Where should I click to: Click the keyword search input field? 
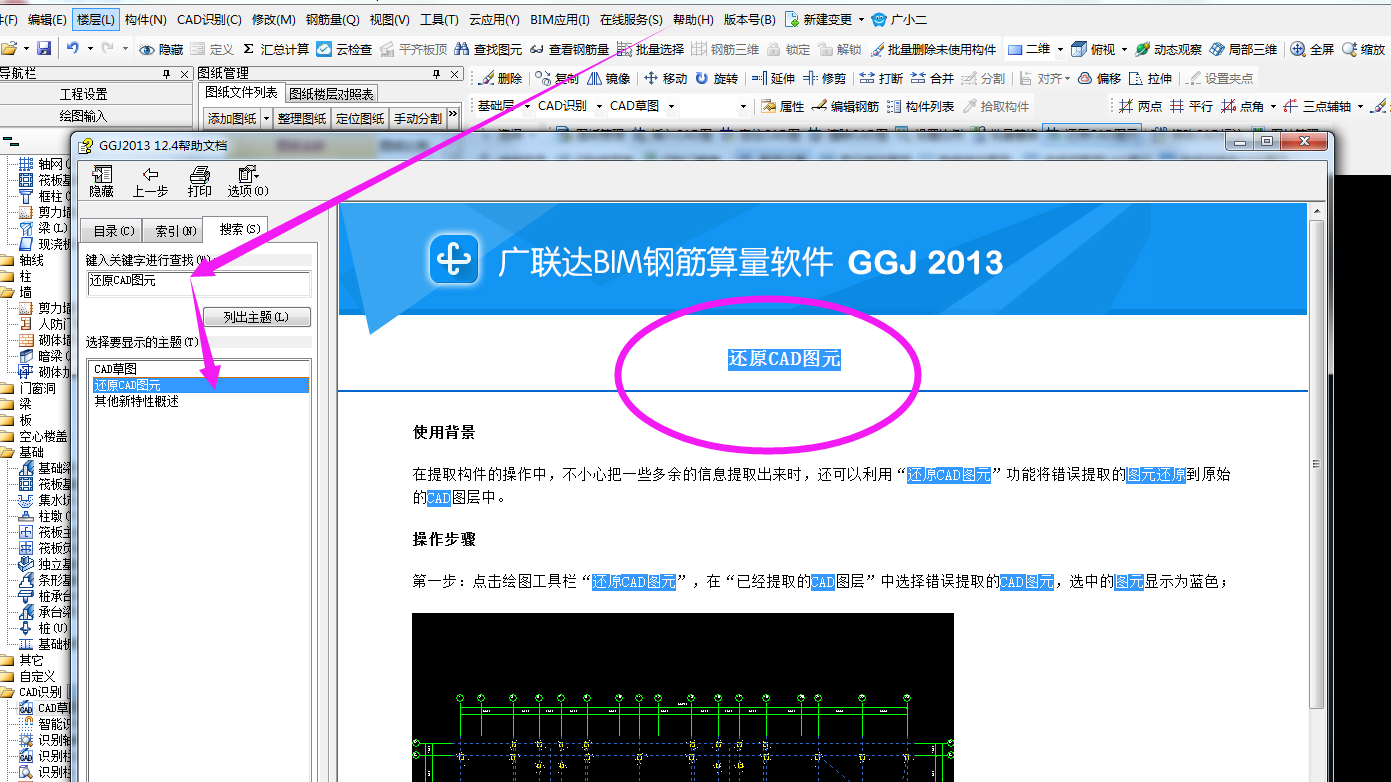pos(198,283)
